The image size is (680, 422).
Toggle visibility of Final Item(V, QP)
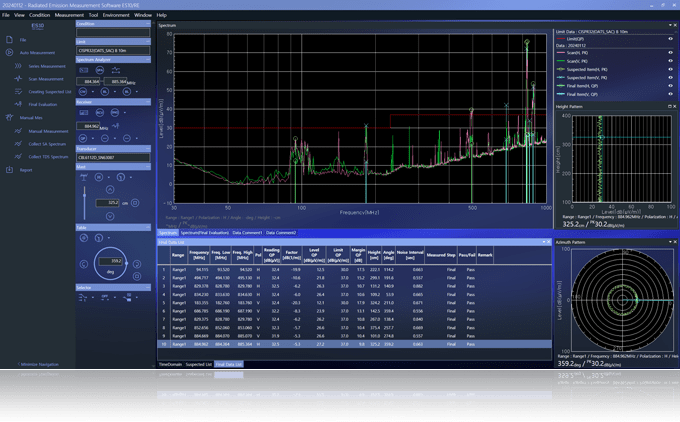(x=670, y=93)
